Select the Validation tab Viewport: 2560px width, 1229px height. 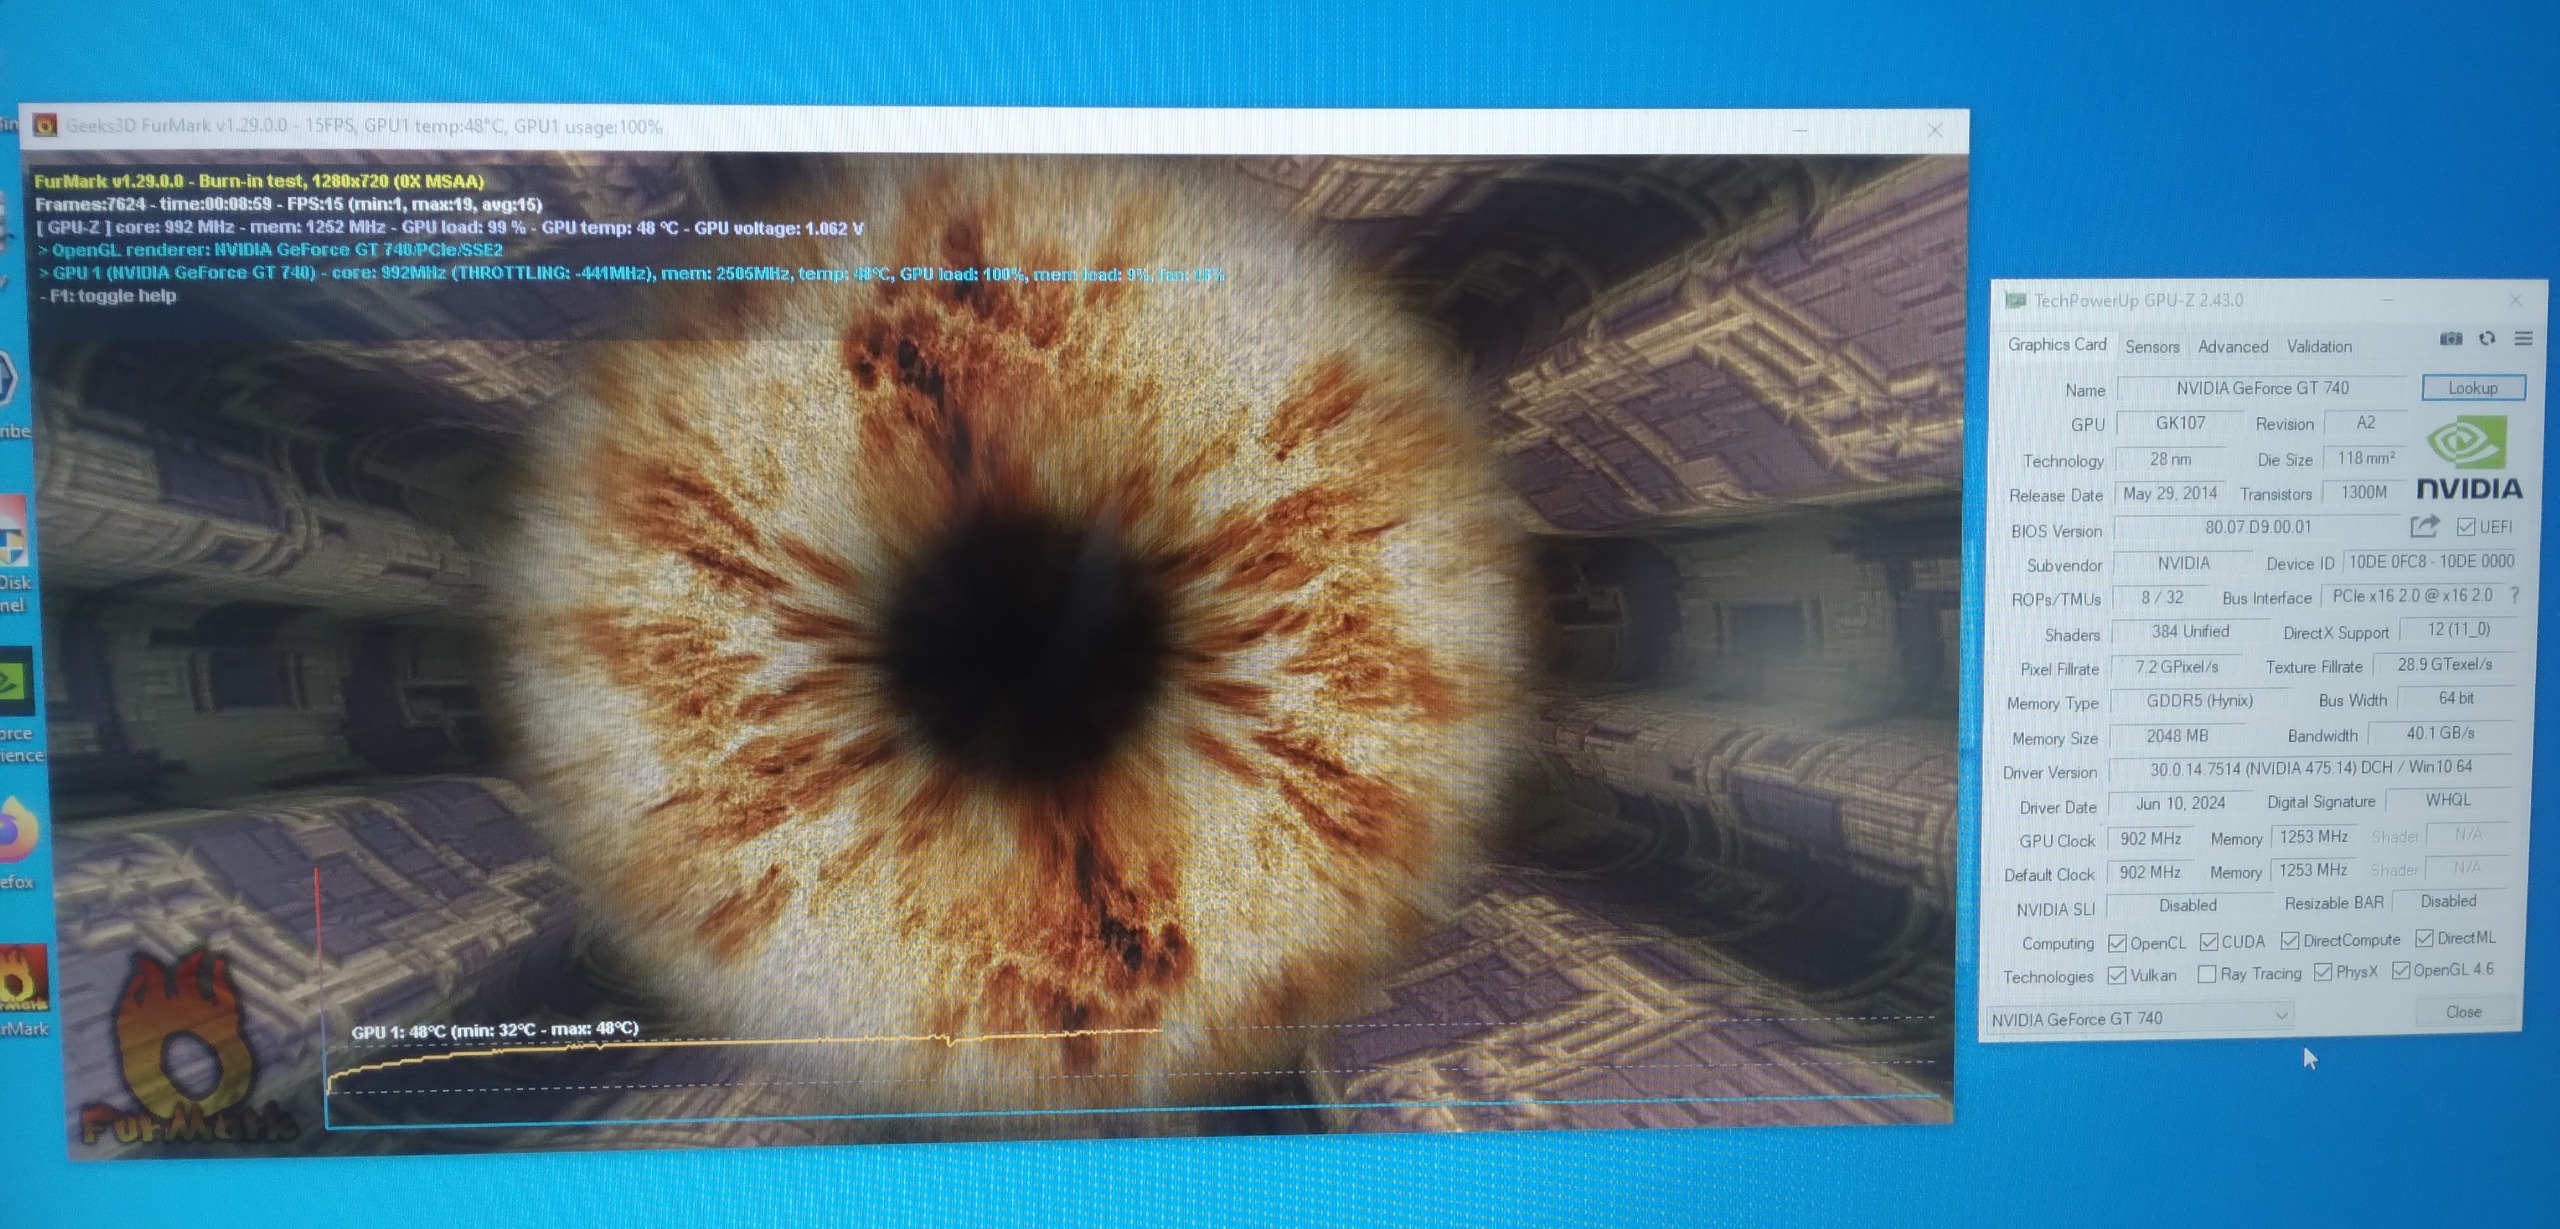pos(2319,346)
